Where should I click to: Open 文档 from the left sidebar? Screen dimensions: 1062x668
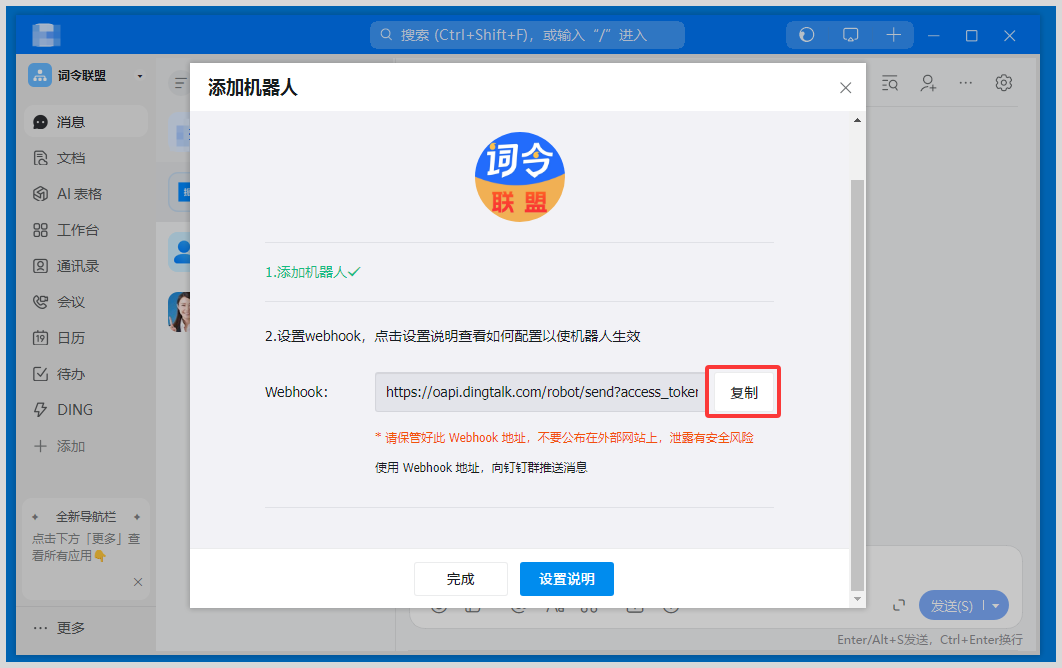pos(70,158)
